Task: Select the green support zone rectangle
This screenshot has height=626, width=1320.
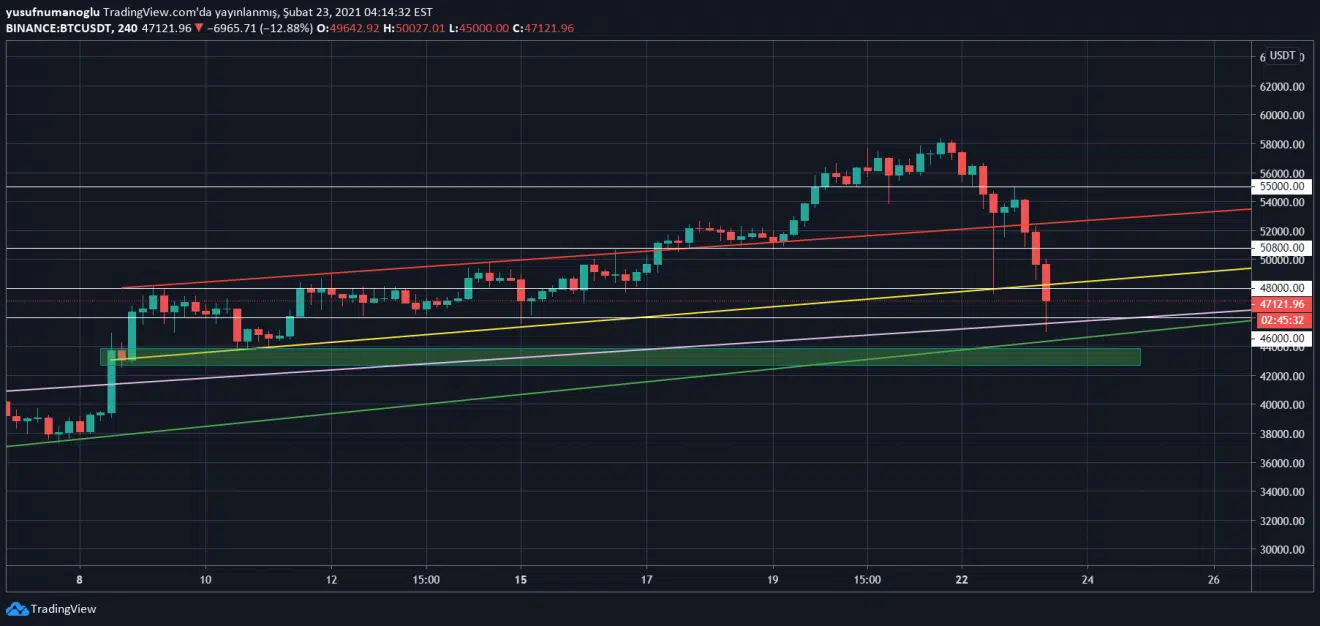Action: (620, 357)
